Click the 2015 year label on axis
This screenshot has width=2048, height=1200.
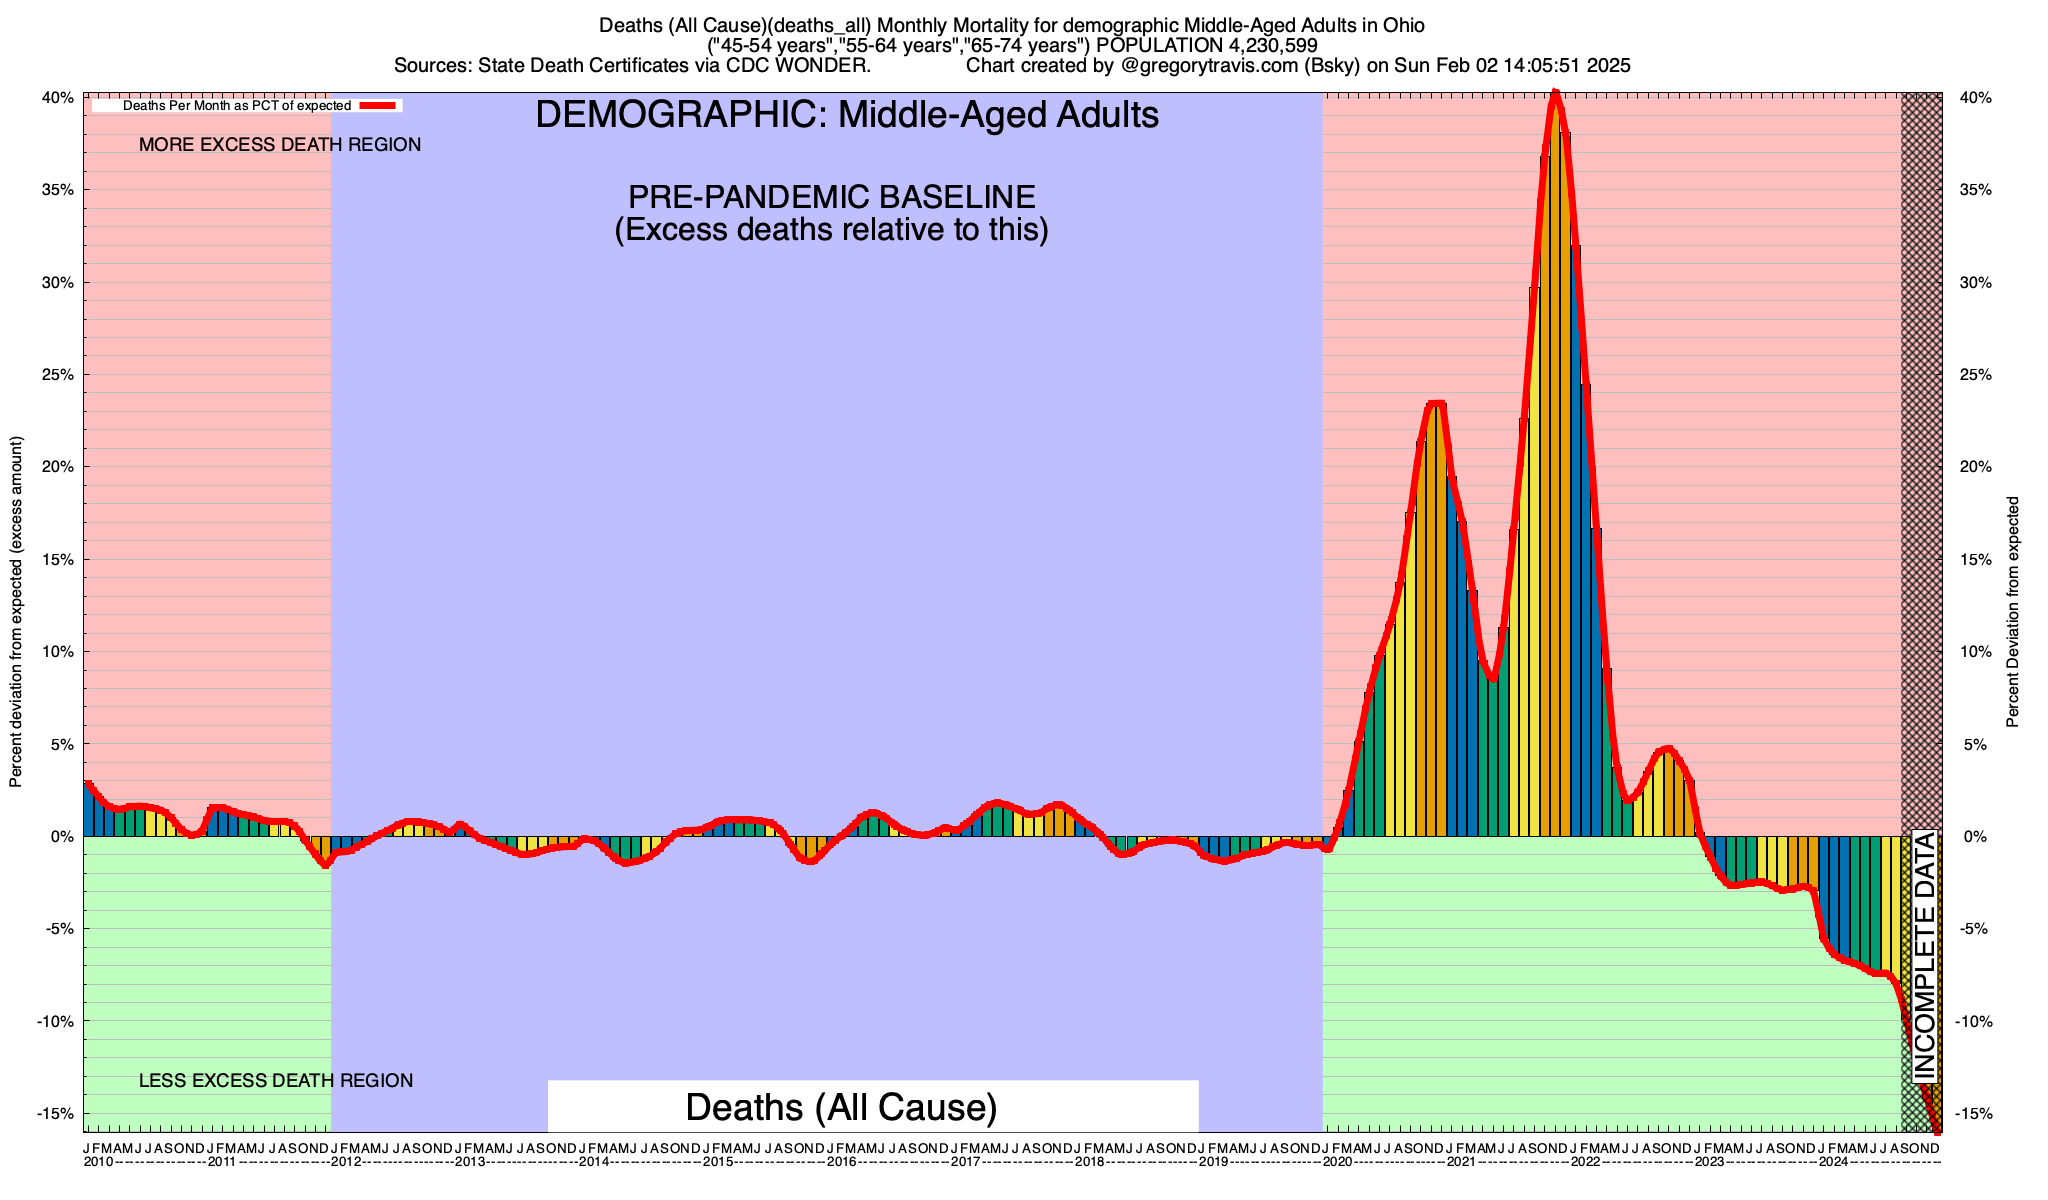[x=718, y=1162]
